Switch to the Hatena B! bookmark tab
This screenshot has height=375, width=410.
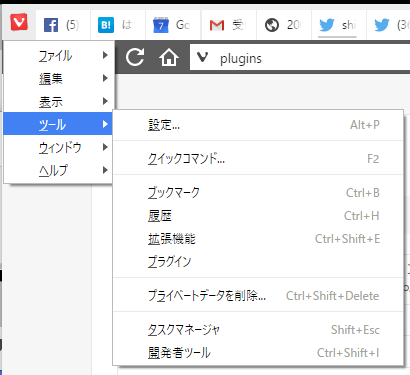click(118, 25)
